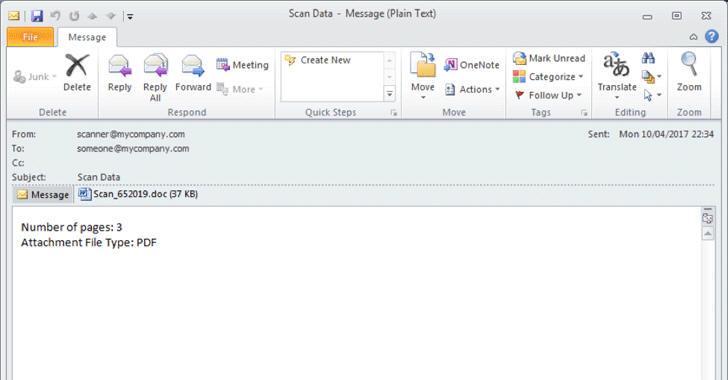The height and width of the screenshot is (380, 728).
Task: Click the Scan Data subject text
Action: 98,177
